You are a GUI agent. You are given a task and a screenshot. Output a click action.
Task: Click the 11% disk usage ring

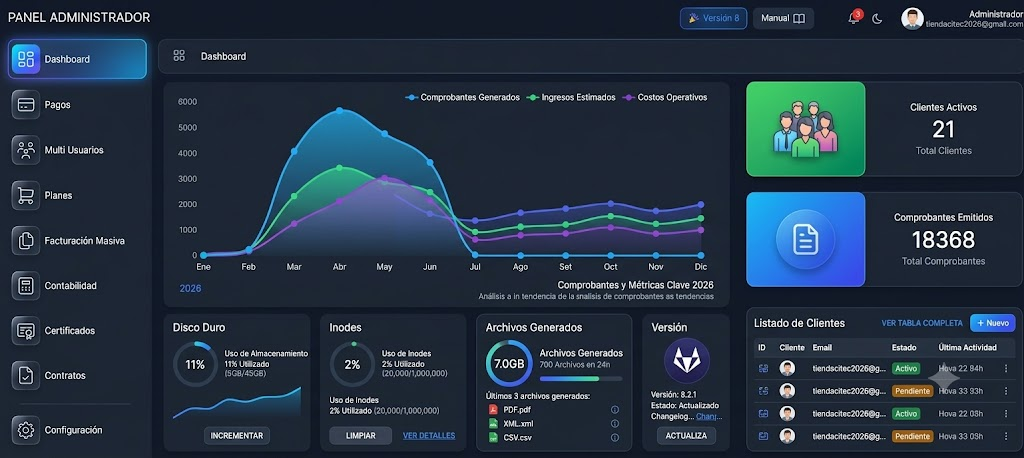coord(195,365)
